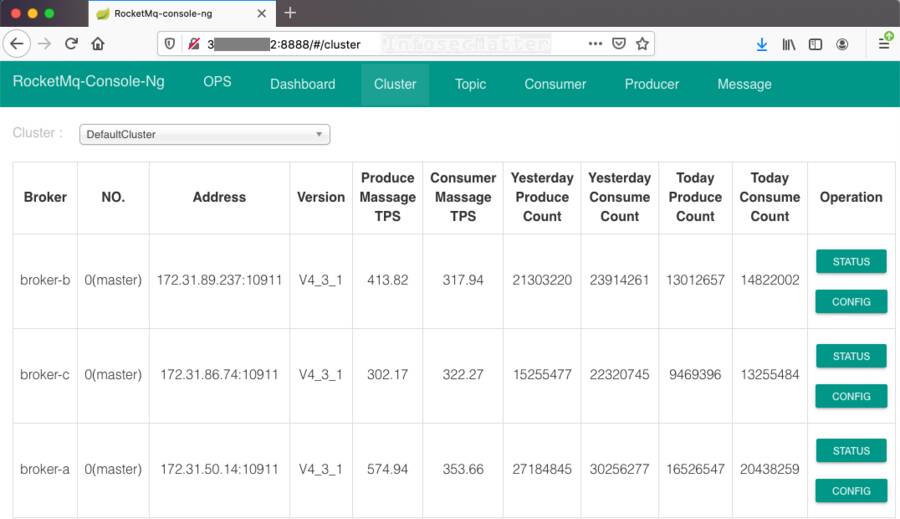Click the shield tracking protection icon

click(x=170, y=44)
